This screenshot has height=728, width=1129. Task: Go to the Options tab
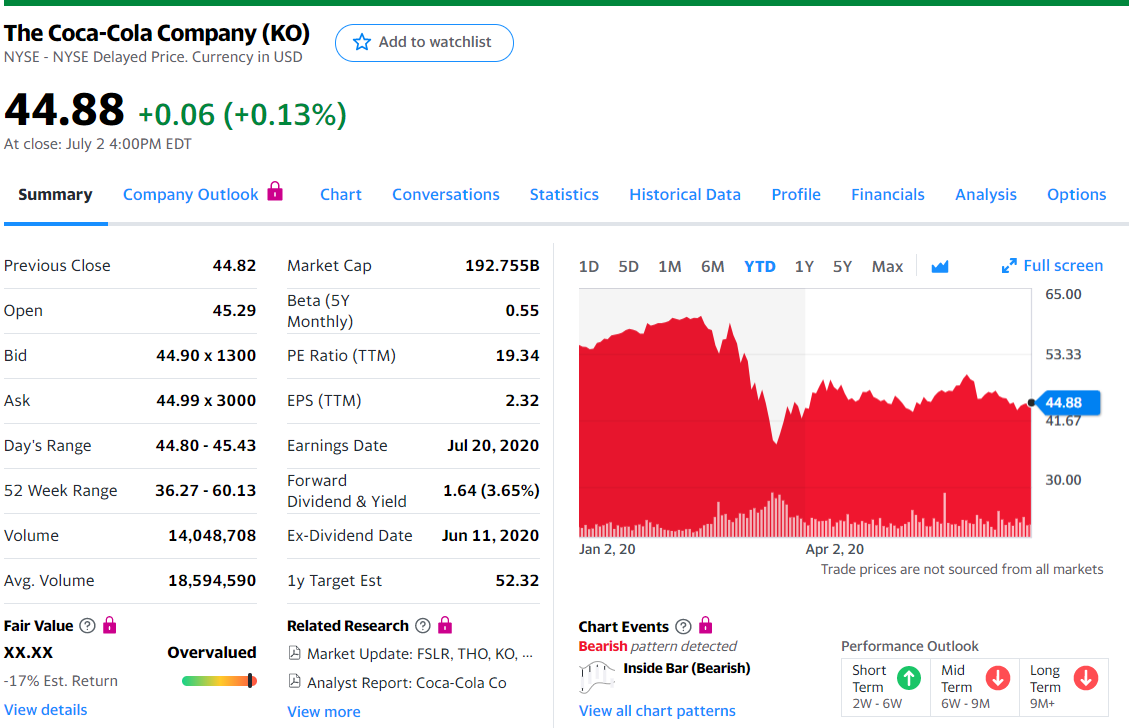(x=1076, y=194)
